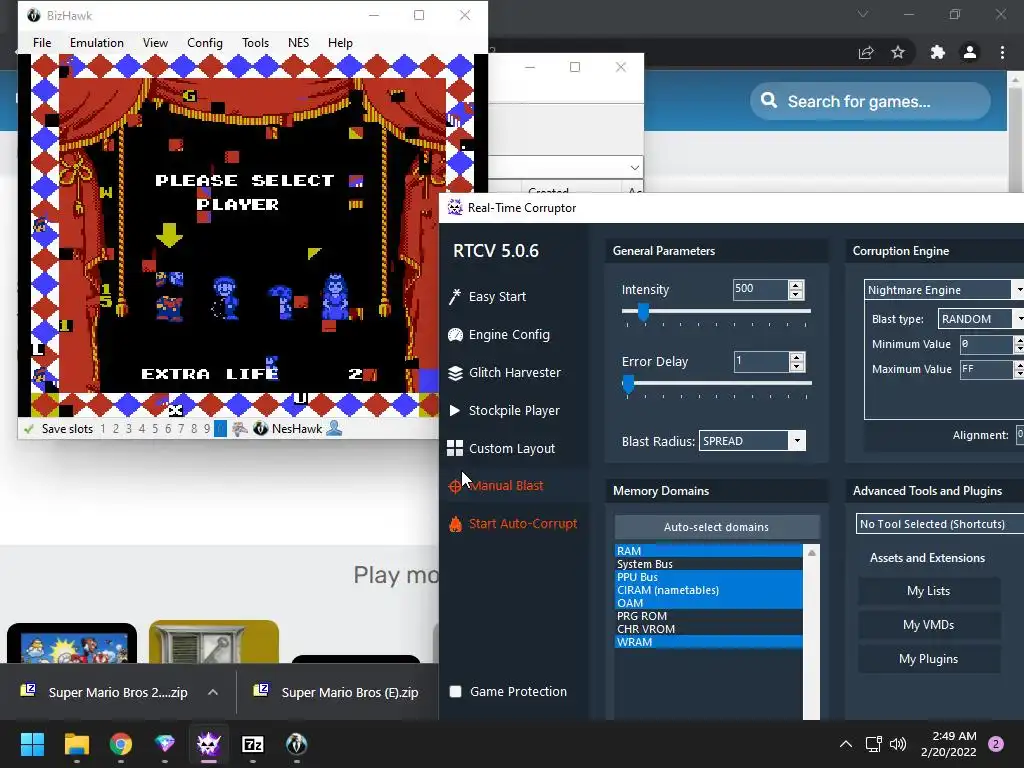The height and width of the screenshot is (768, 1024).
Task: Open Custom Layout
Action: (x=502, y=448)
